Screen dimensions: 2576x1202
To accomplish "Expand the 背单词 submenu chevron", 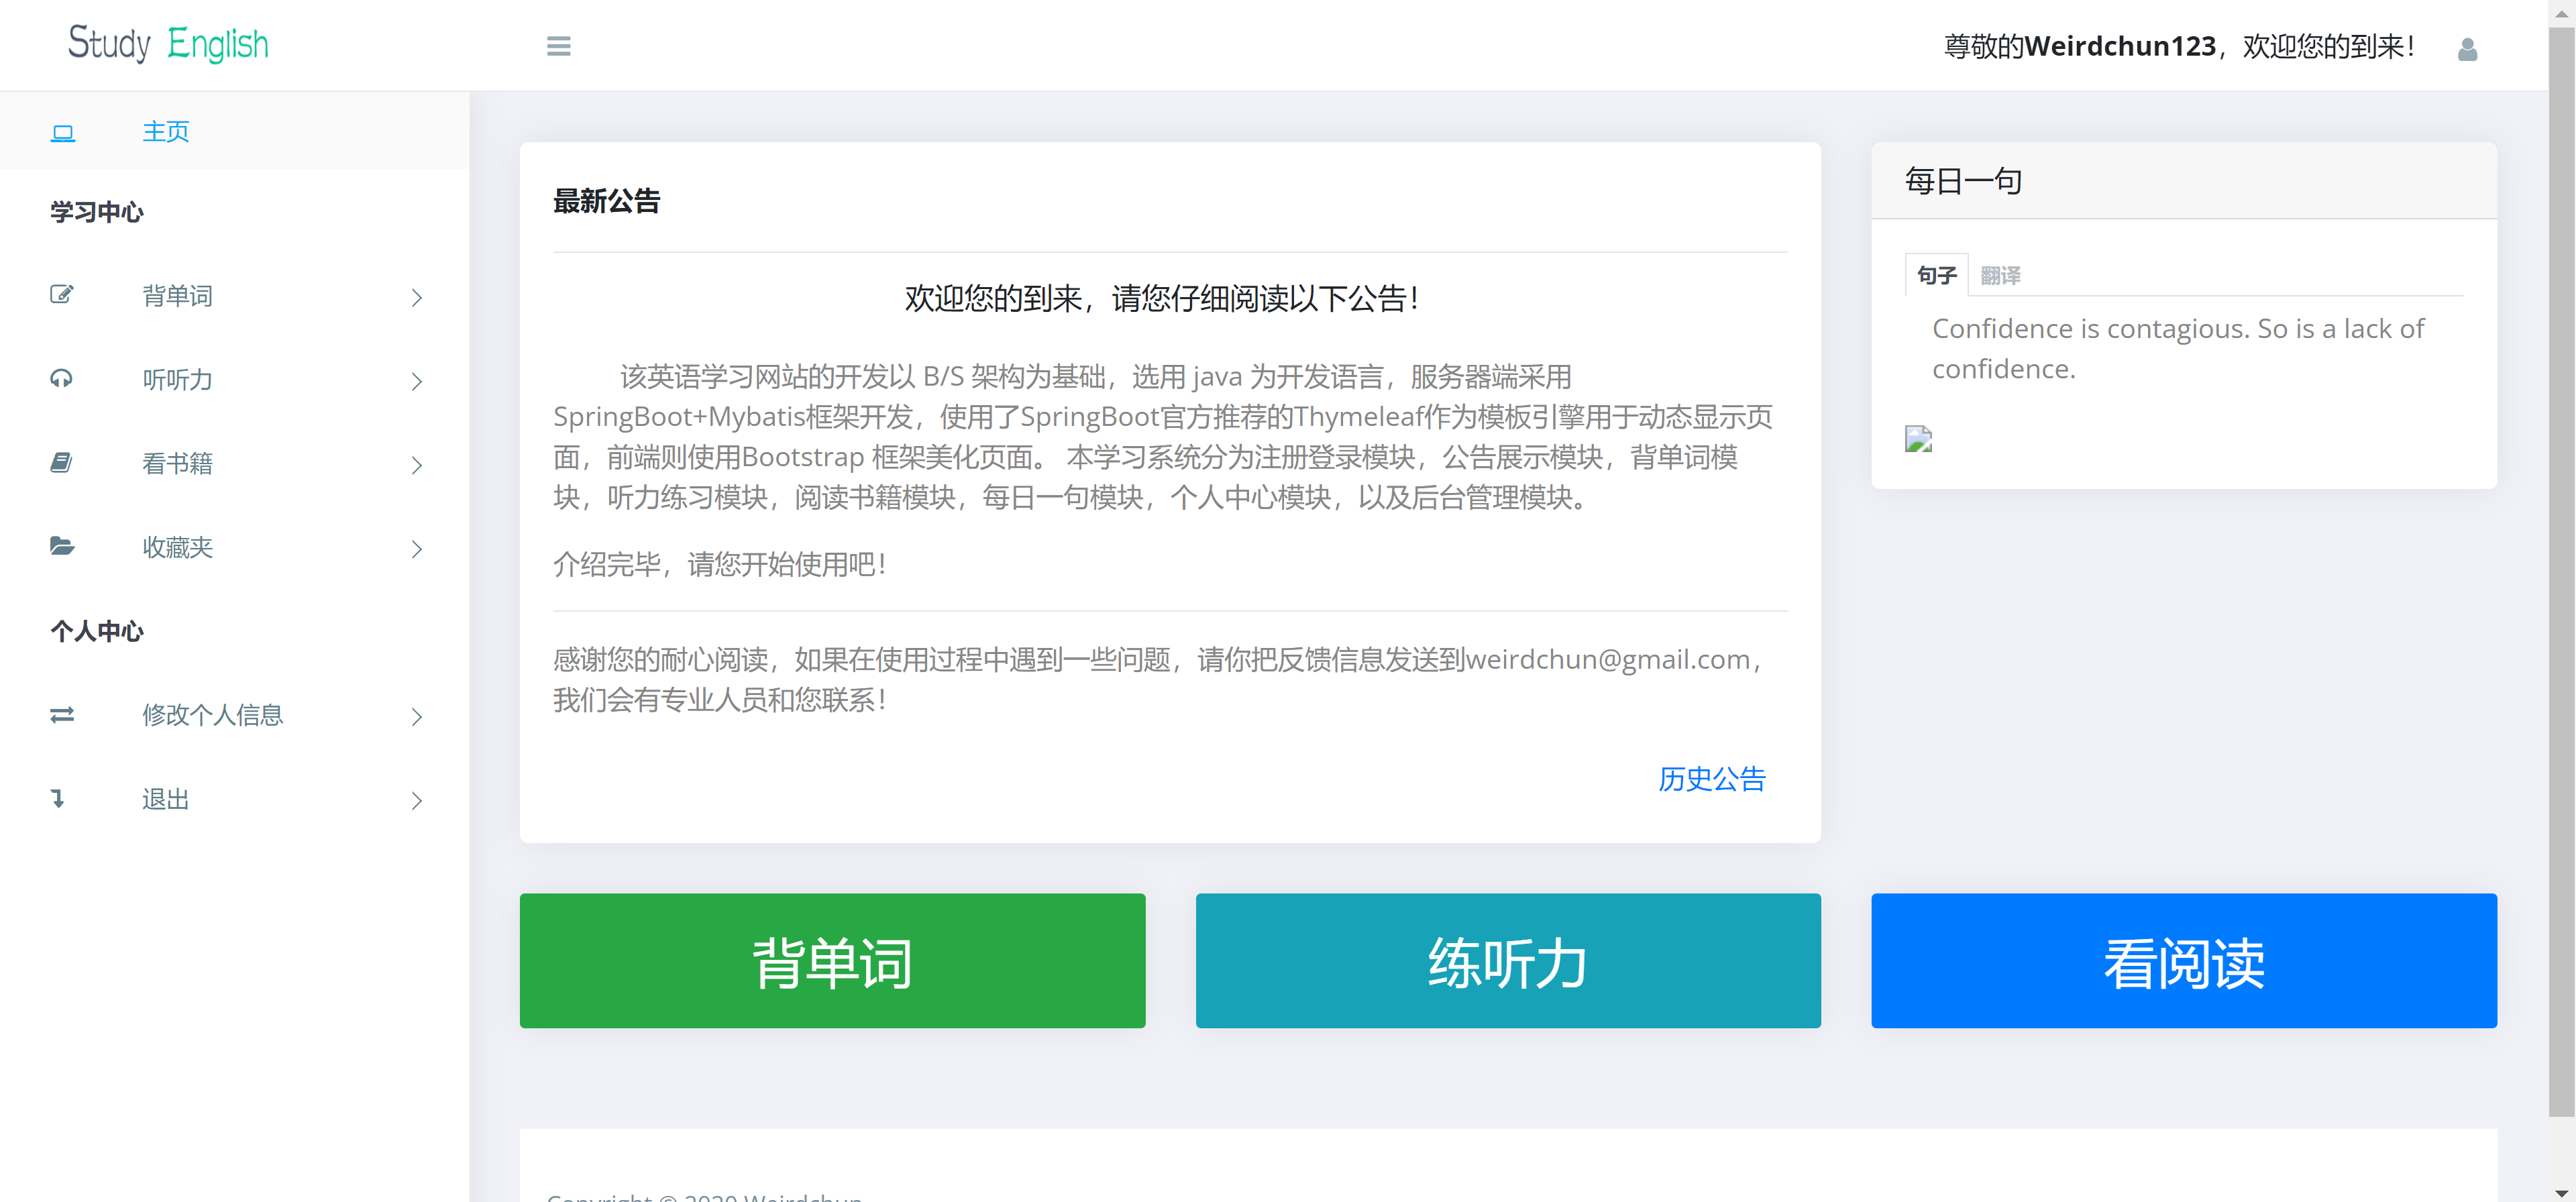I will click(416, 298).
